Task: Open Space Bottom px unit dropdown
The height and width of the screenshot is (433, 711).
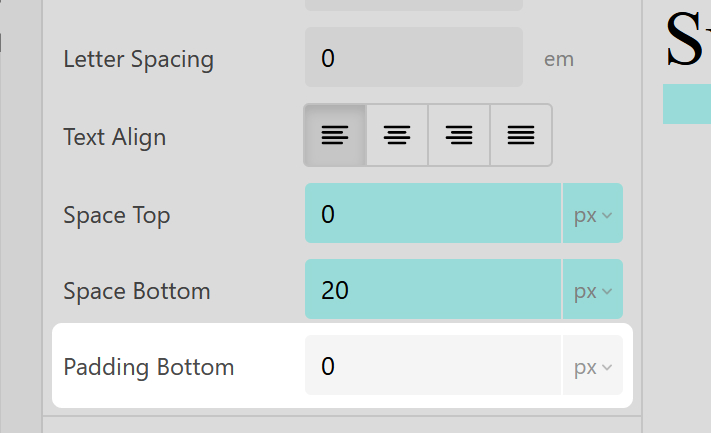Action: coord(593,291)
